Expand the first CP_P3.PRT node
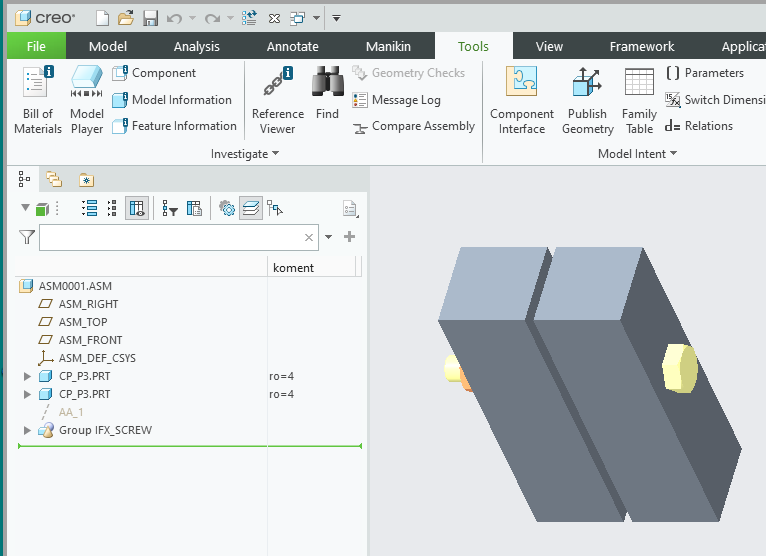The width and height of the screenshot is (766, 556). [27, 376]
